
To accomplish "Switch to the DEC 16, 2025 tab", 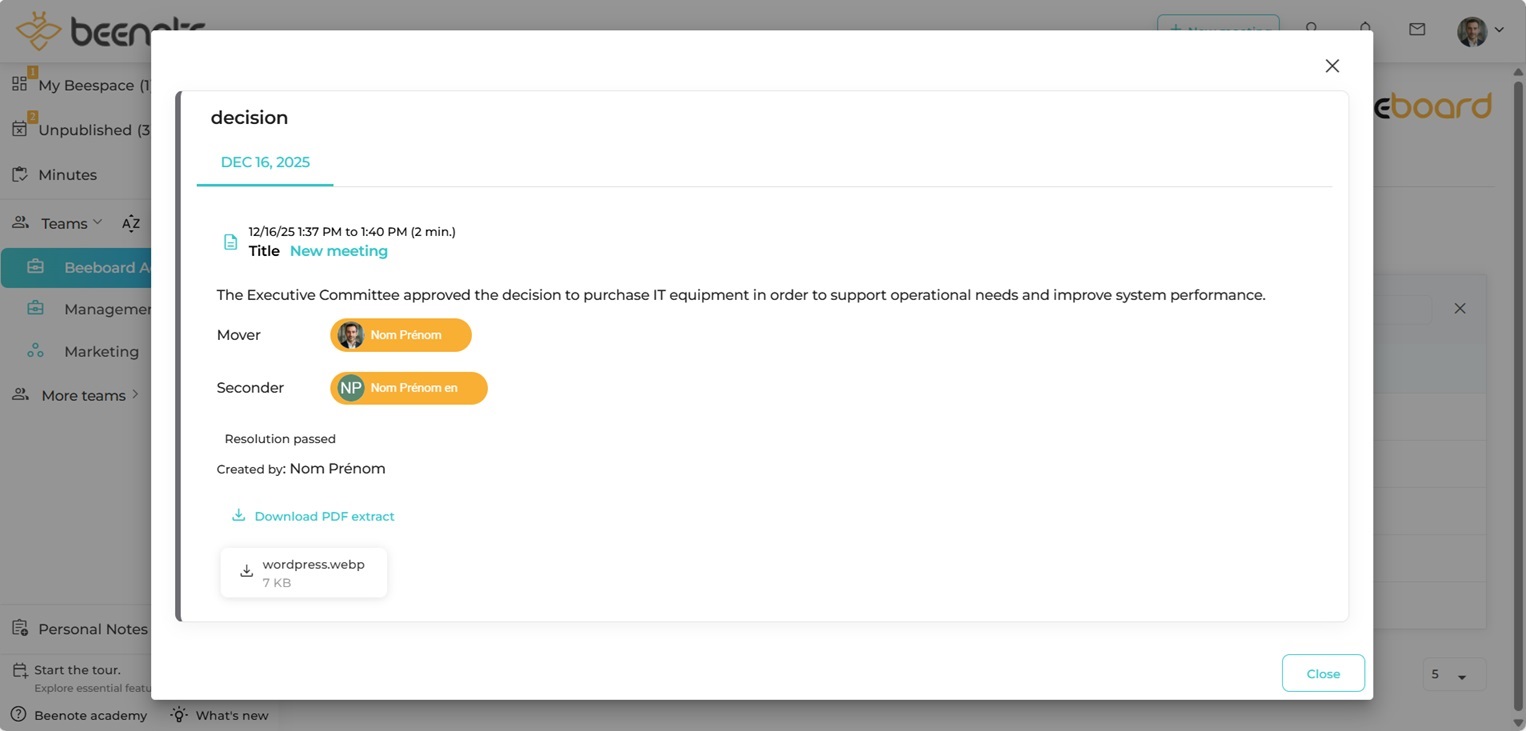I will pos(264,161).
